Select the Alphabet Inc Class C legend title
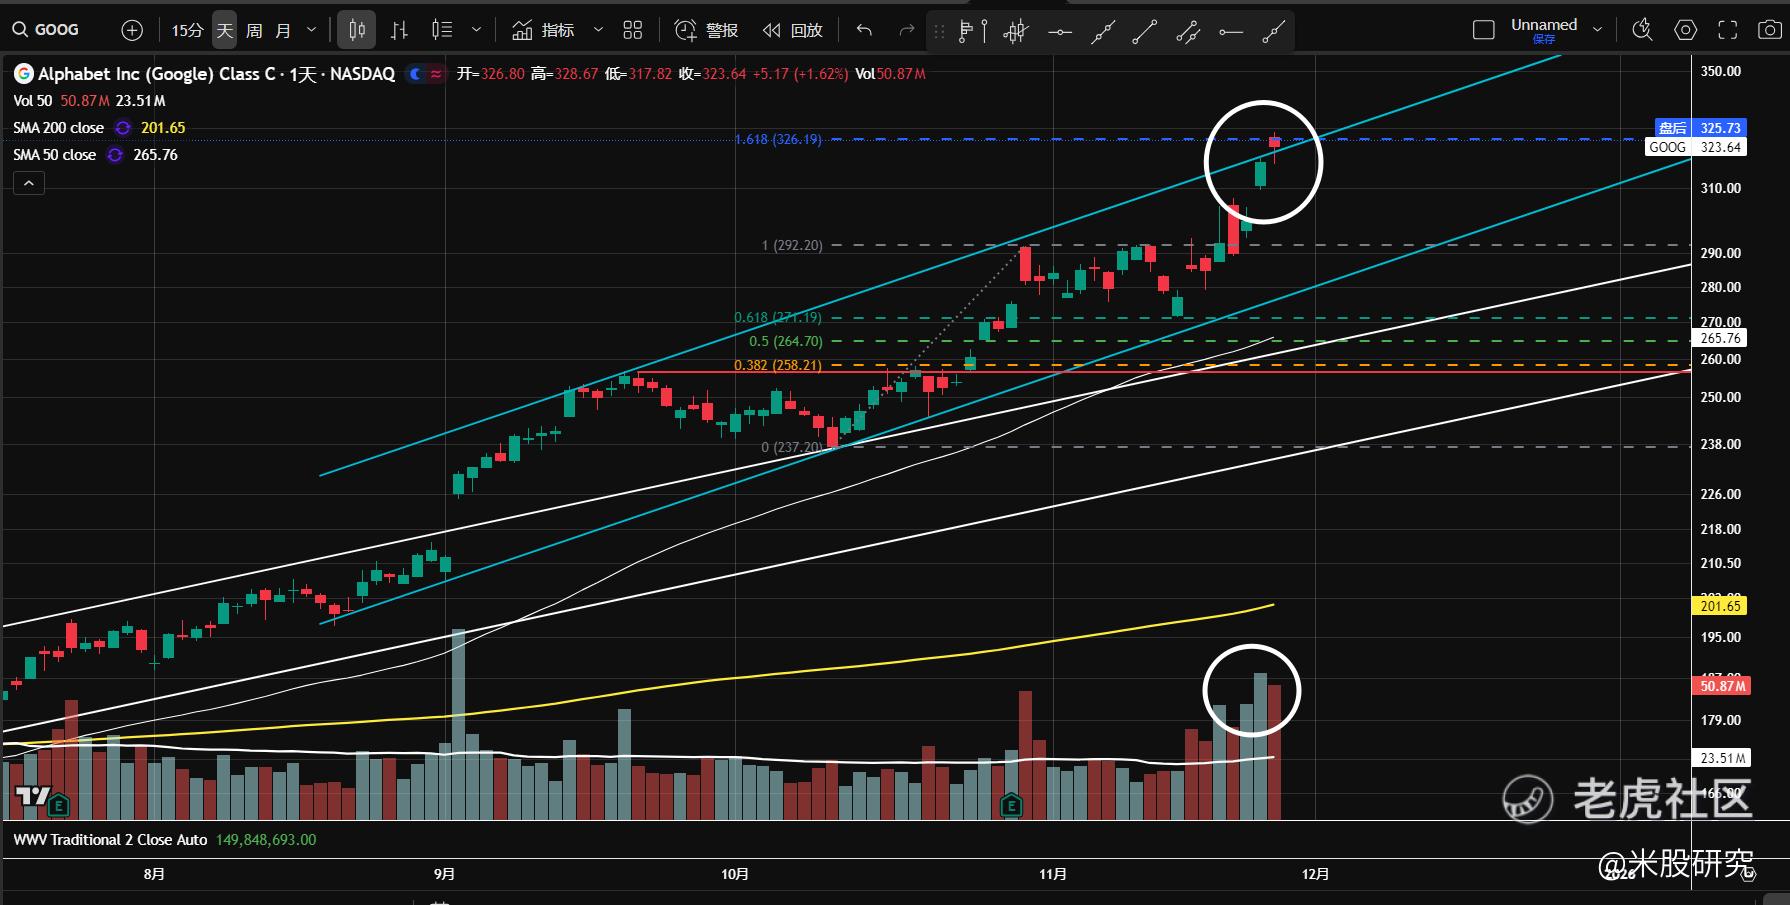This screenshot has height=905, width=1790. point(217,74)
